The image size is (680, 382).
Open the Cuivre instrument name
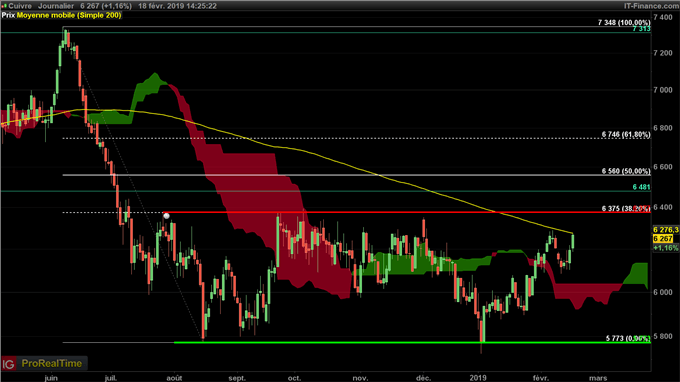pos(20,6)
